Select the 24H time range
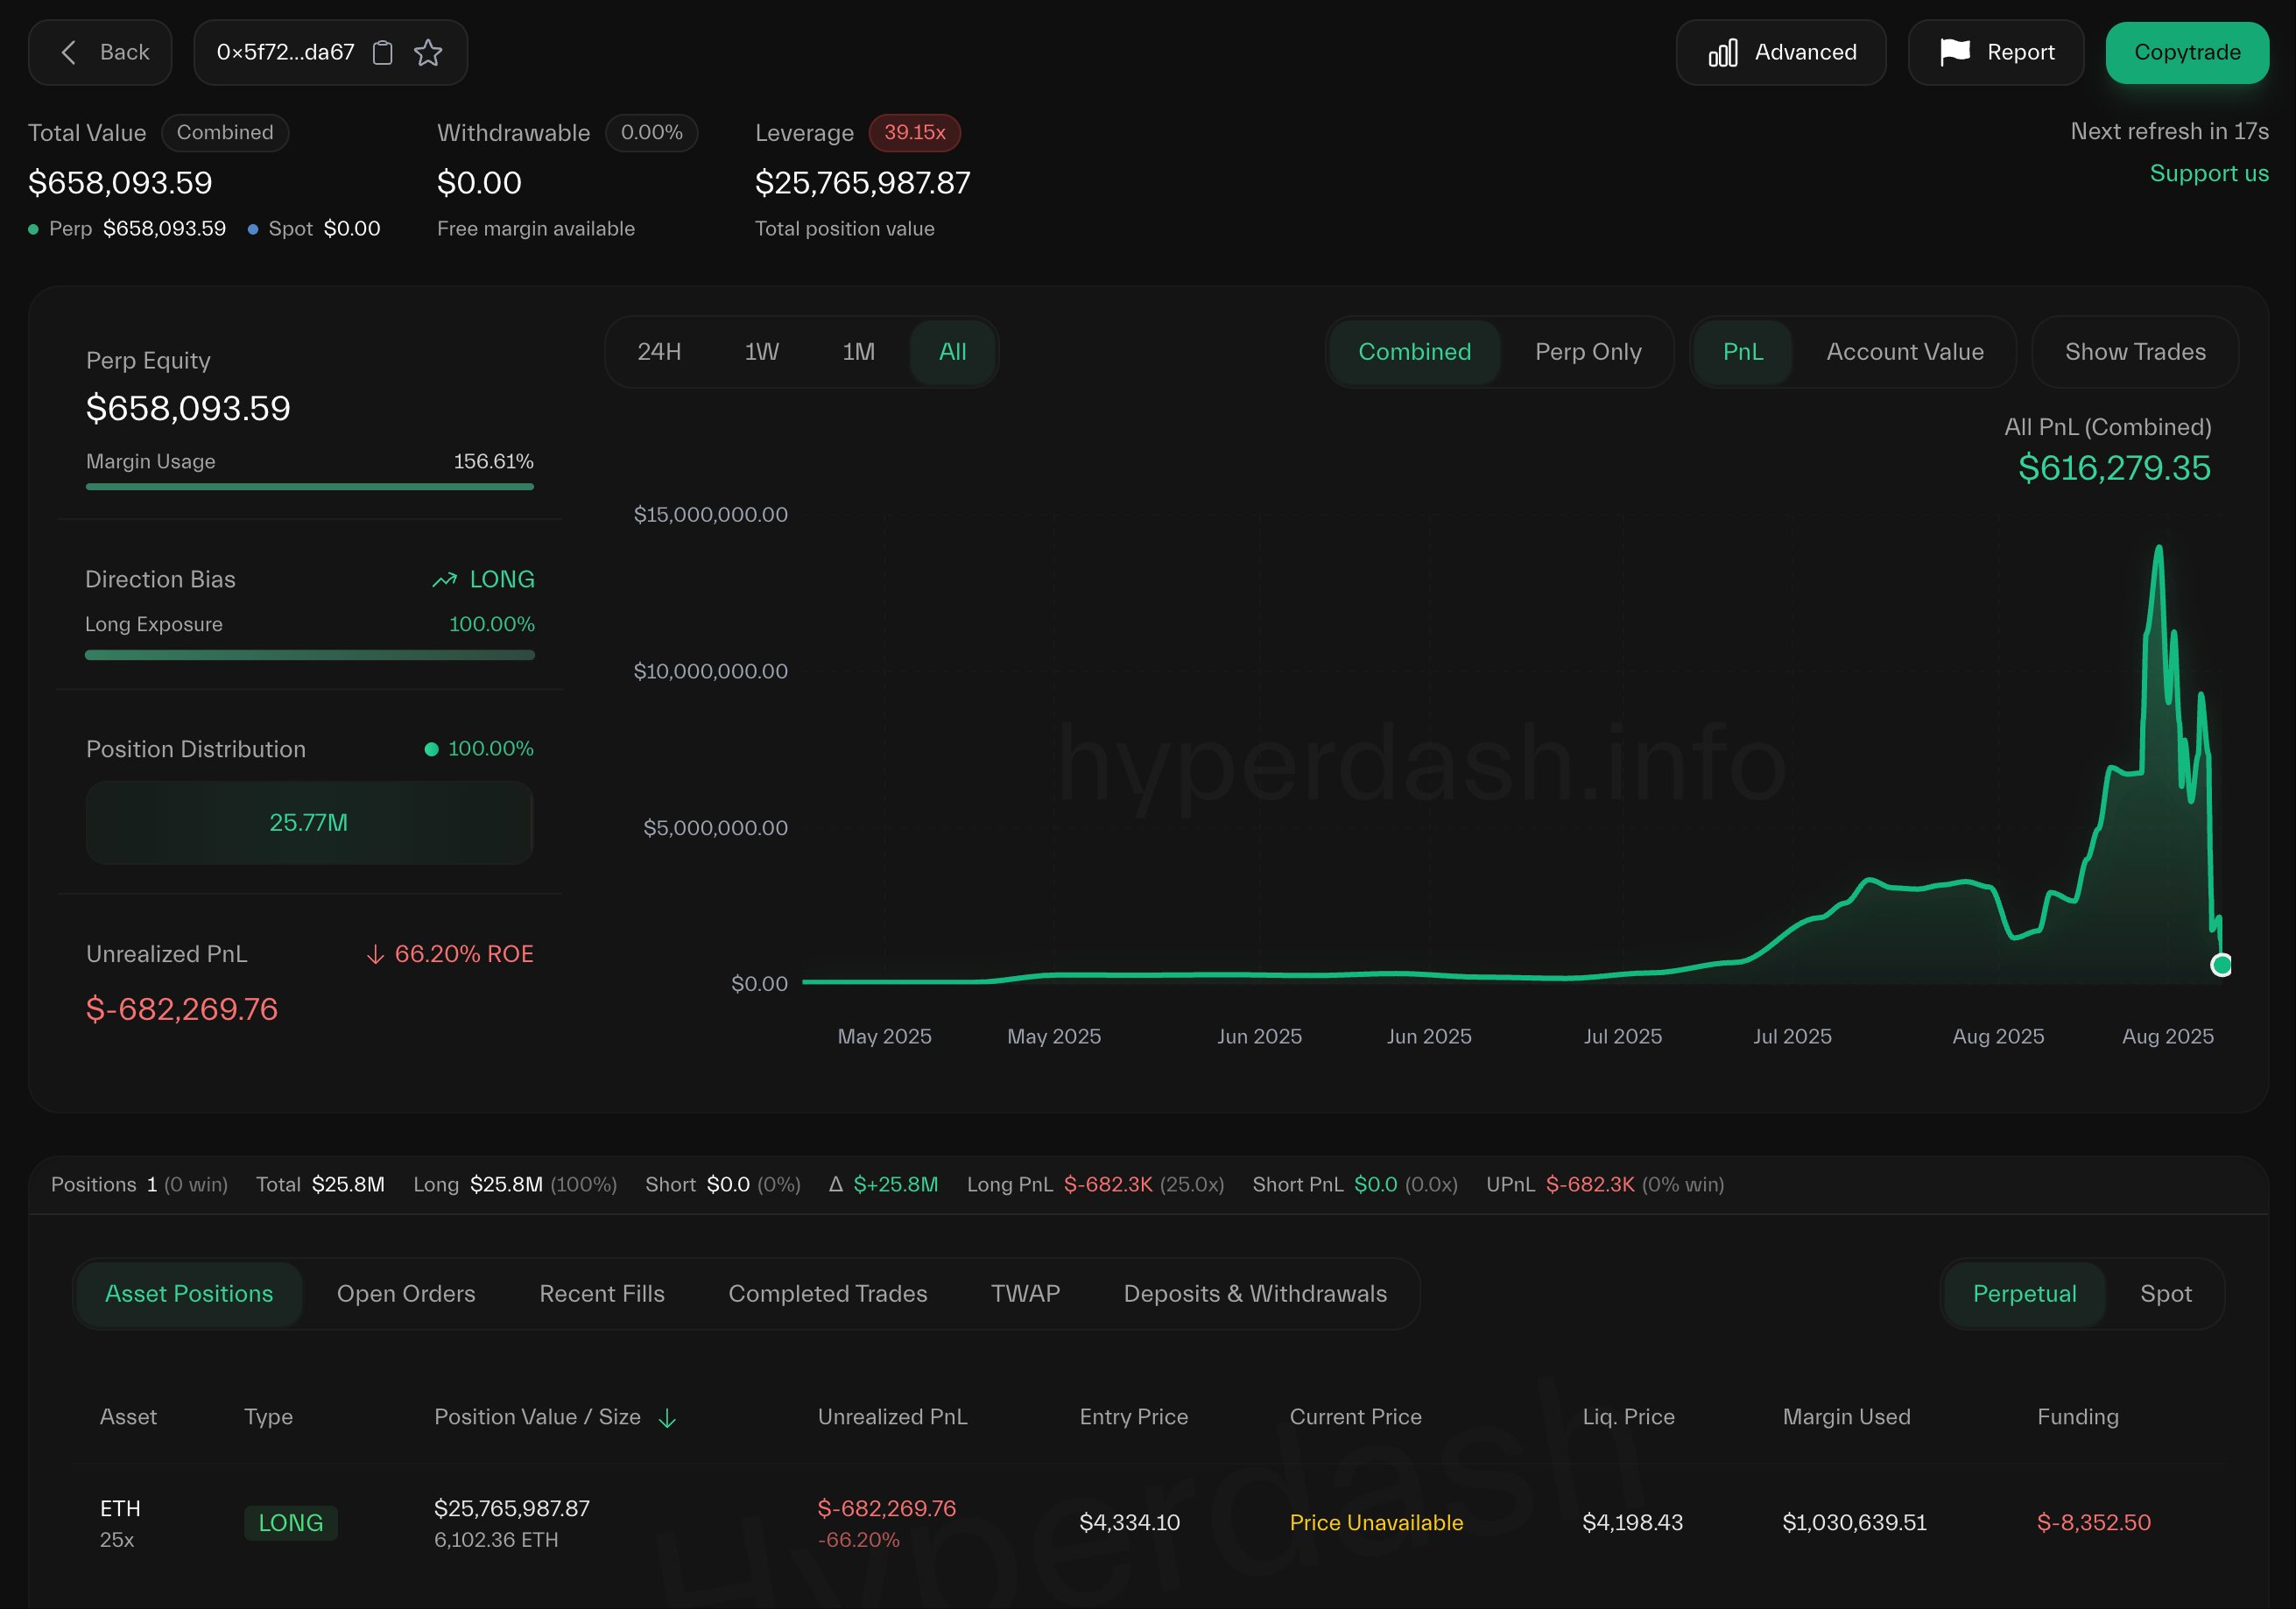Viewport: 2296px width, 1609px height. tap(659, 352)
